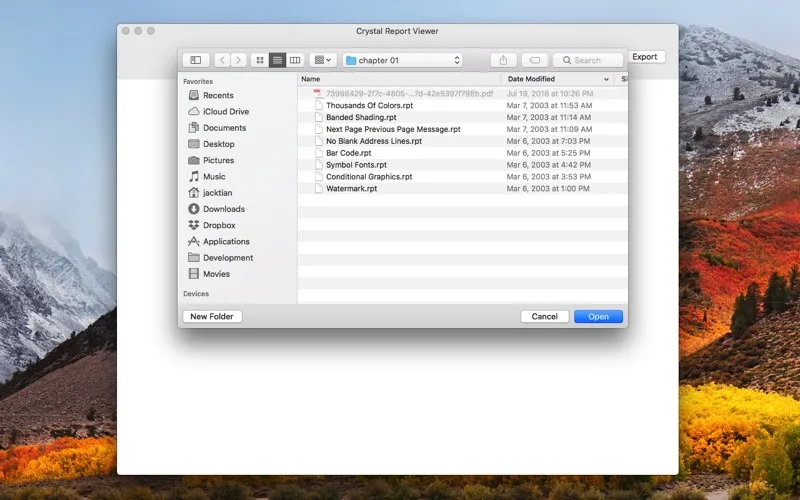This screenshot has height=500, width=800.
Task: Go to Downloads in sidebar
Action: (224, 209)
